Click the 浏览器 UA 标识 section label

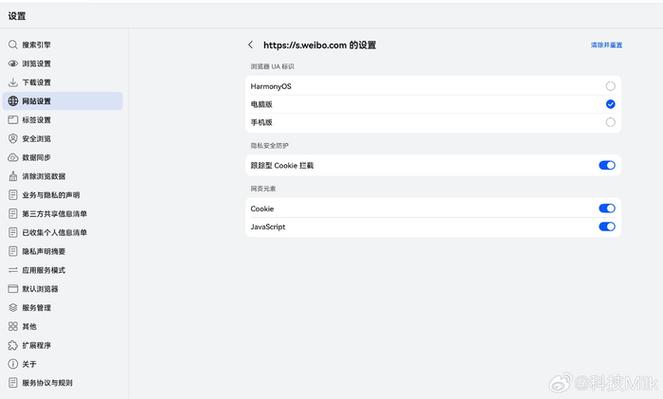click(x=272, y=66)
